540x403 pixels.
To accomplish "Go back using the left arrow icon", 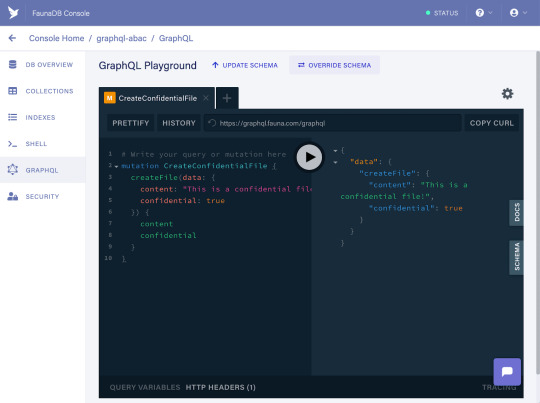I will tap(12, 38).
